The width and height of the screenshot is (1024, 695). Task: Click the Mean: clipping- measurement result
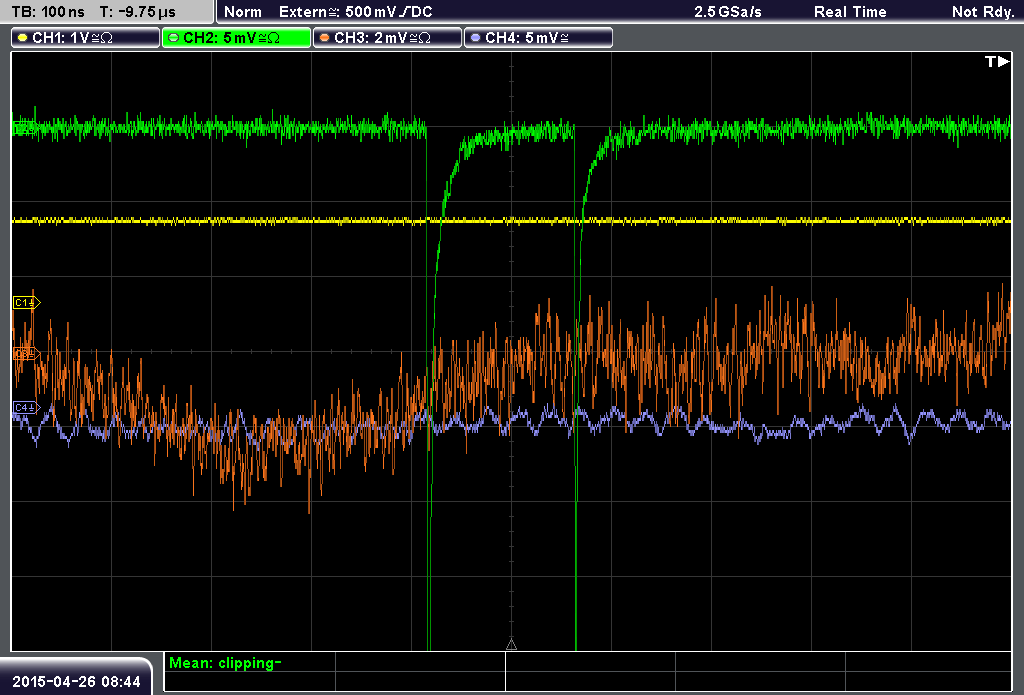pos(225,663)
